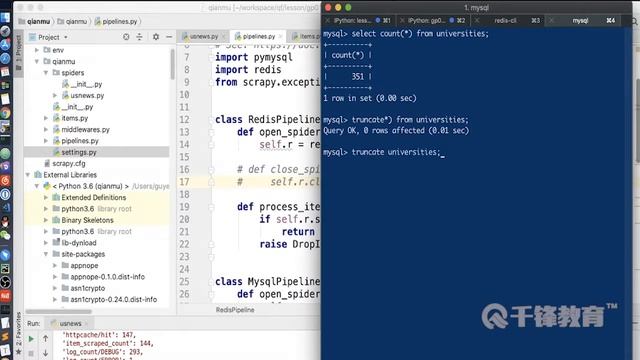
Task: Click RedisPipeline breadcrumb below editor
Action: tap(235, 310)
